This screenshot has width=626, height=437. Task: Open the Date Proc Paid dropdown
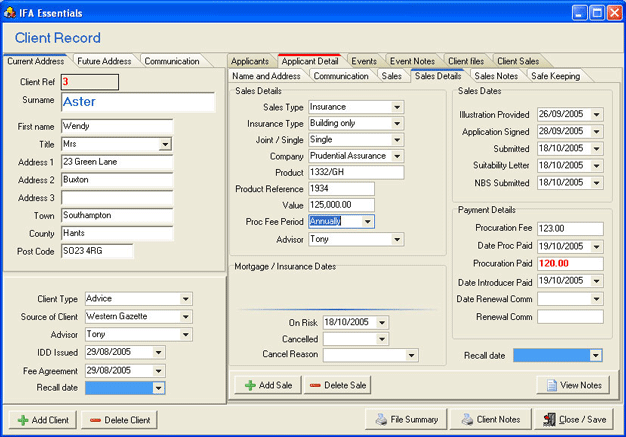(x=596, y=247)
